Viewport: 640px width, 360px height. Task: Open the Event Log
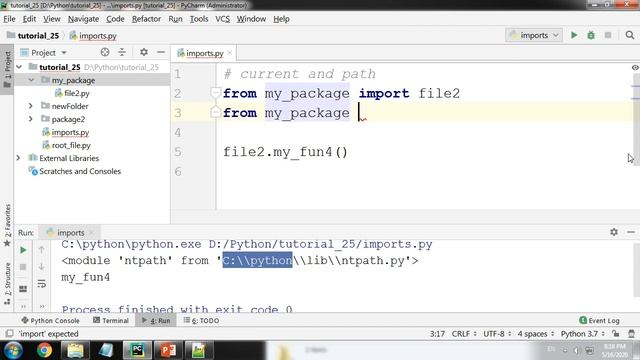point(599,320)
